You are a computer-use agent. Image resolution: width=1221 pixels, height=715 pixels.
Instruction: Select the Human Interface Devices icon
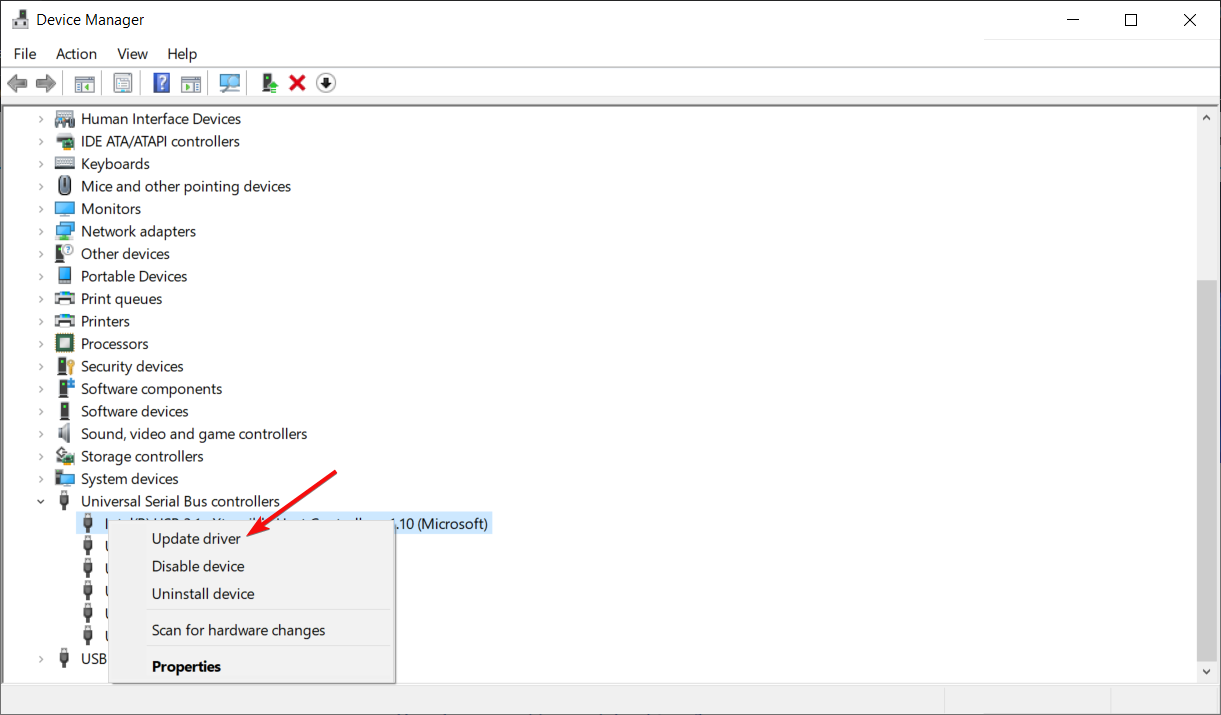65,119
